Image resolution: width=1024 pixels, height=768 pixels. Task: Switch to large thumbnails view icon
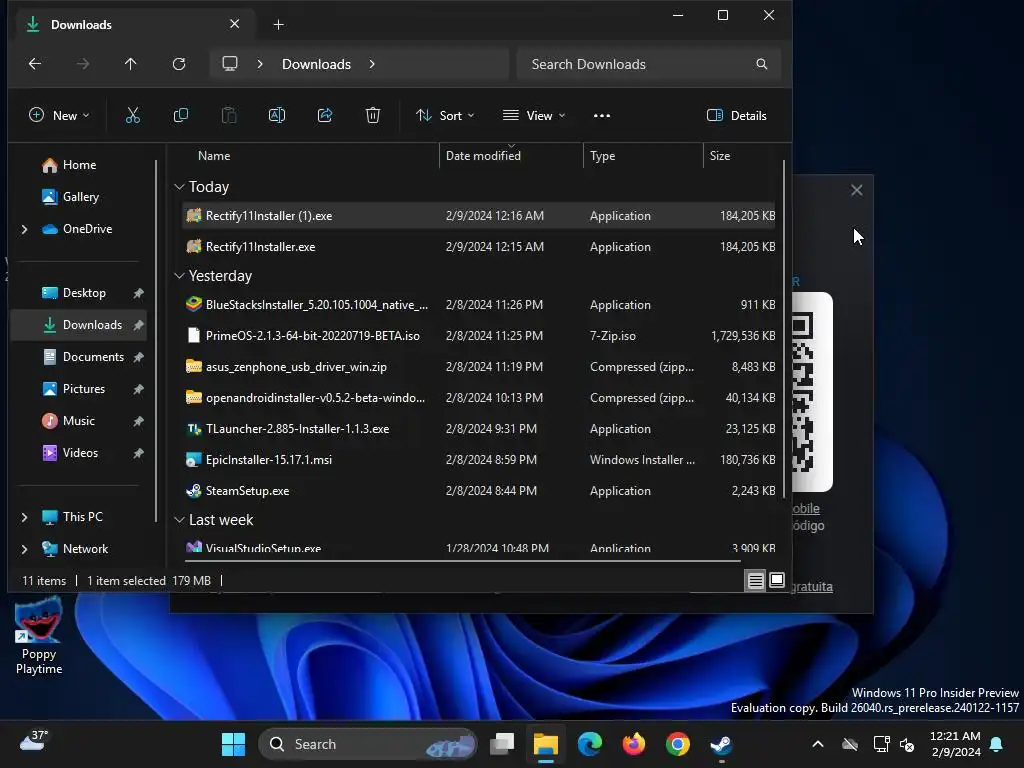pos(776,580)
